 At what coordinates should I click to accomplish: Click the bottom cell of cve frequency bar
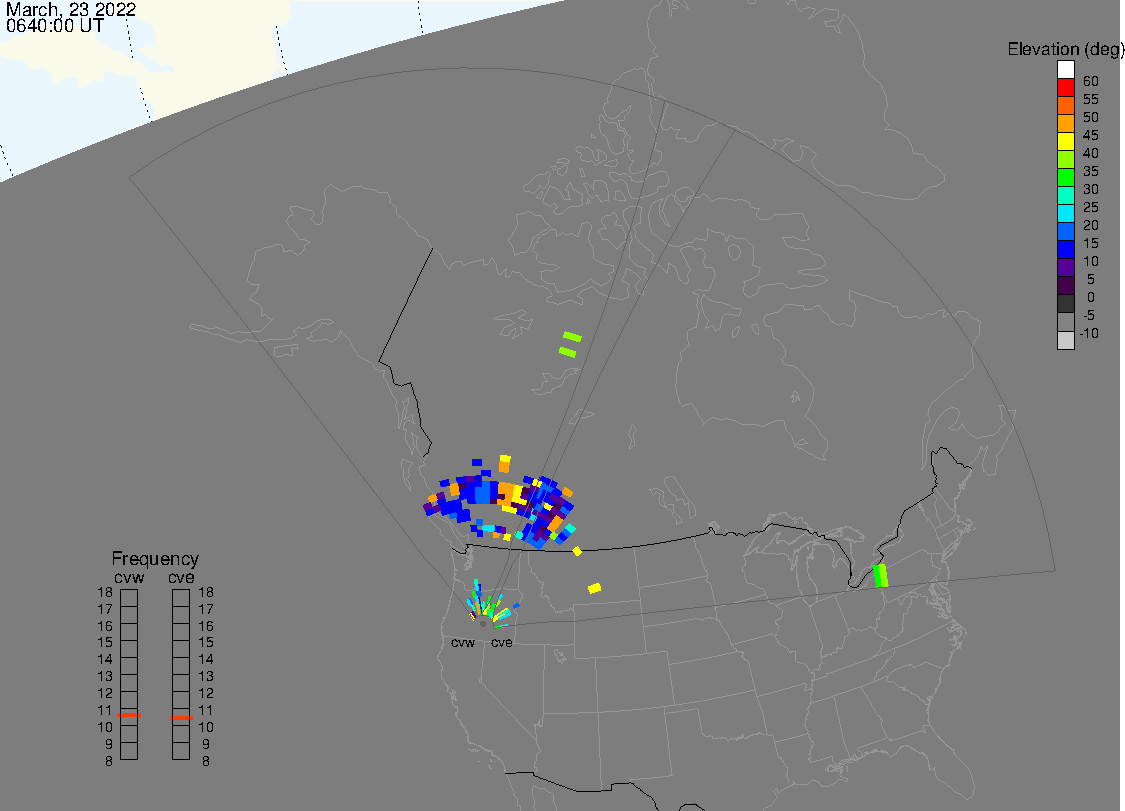pyautogui.click(x=181, y=752)
